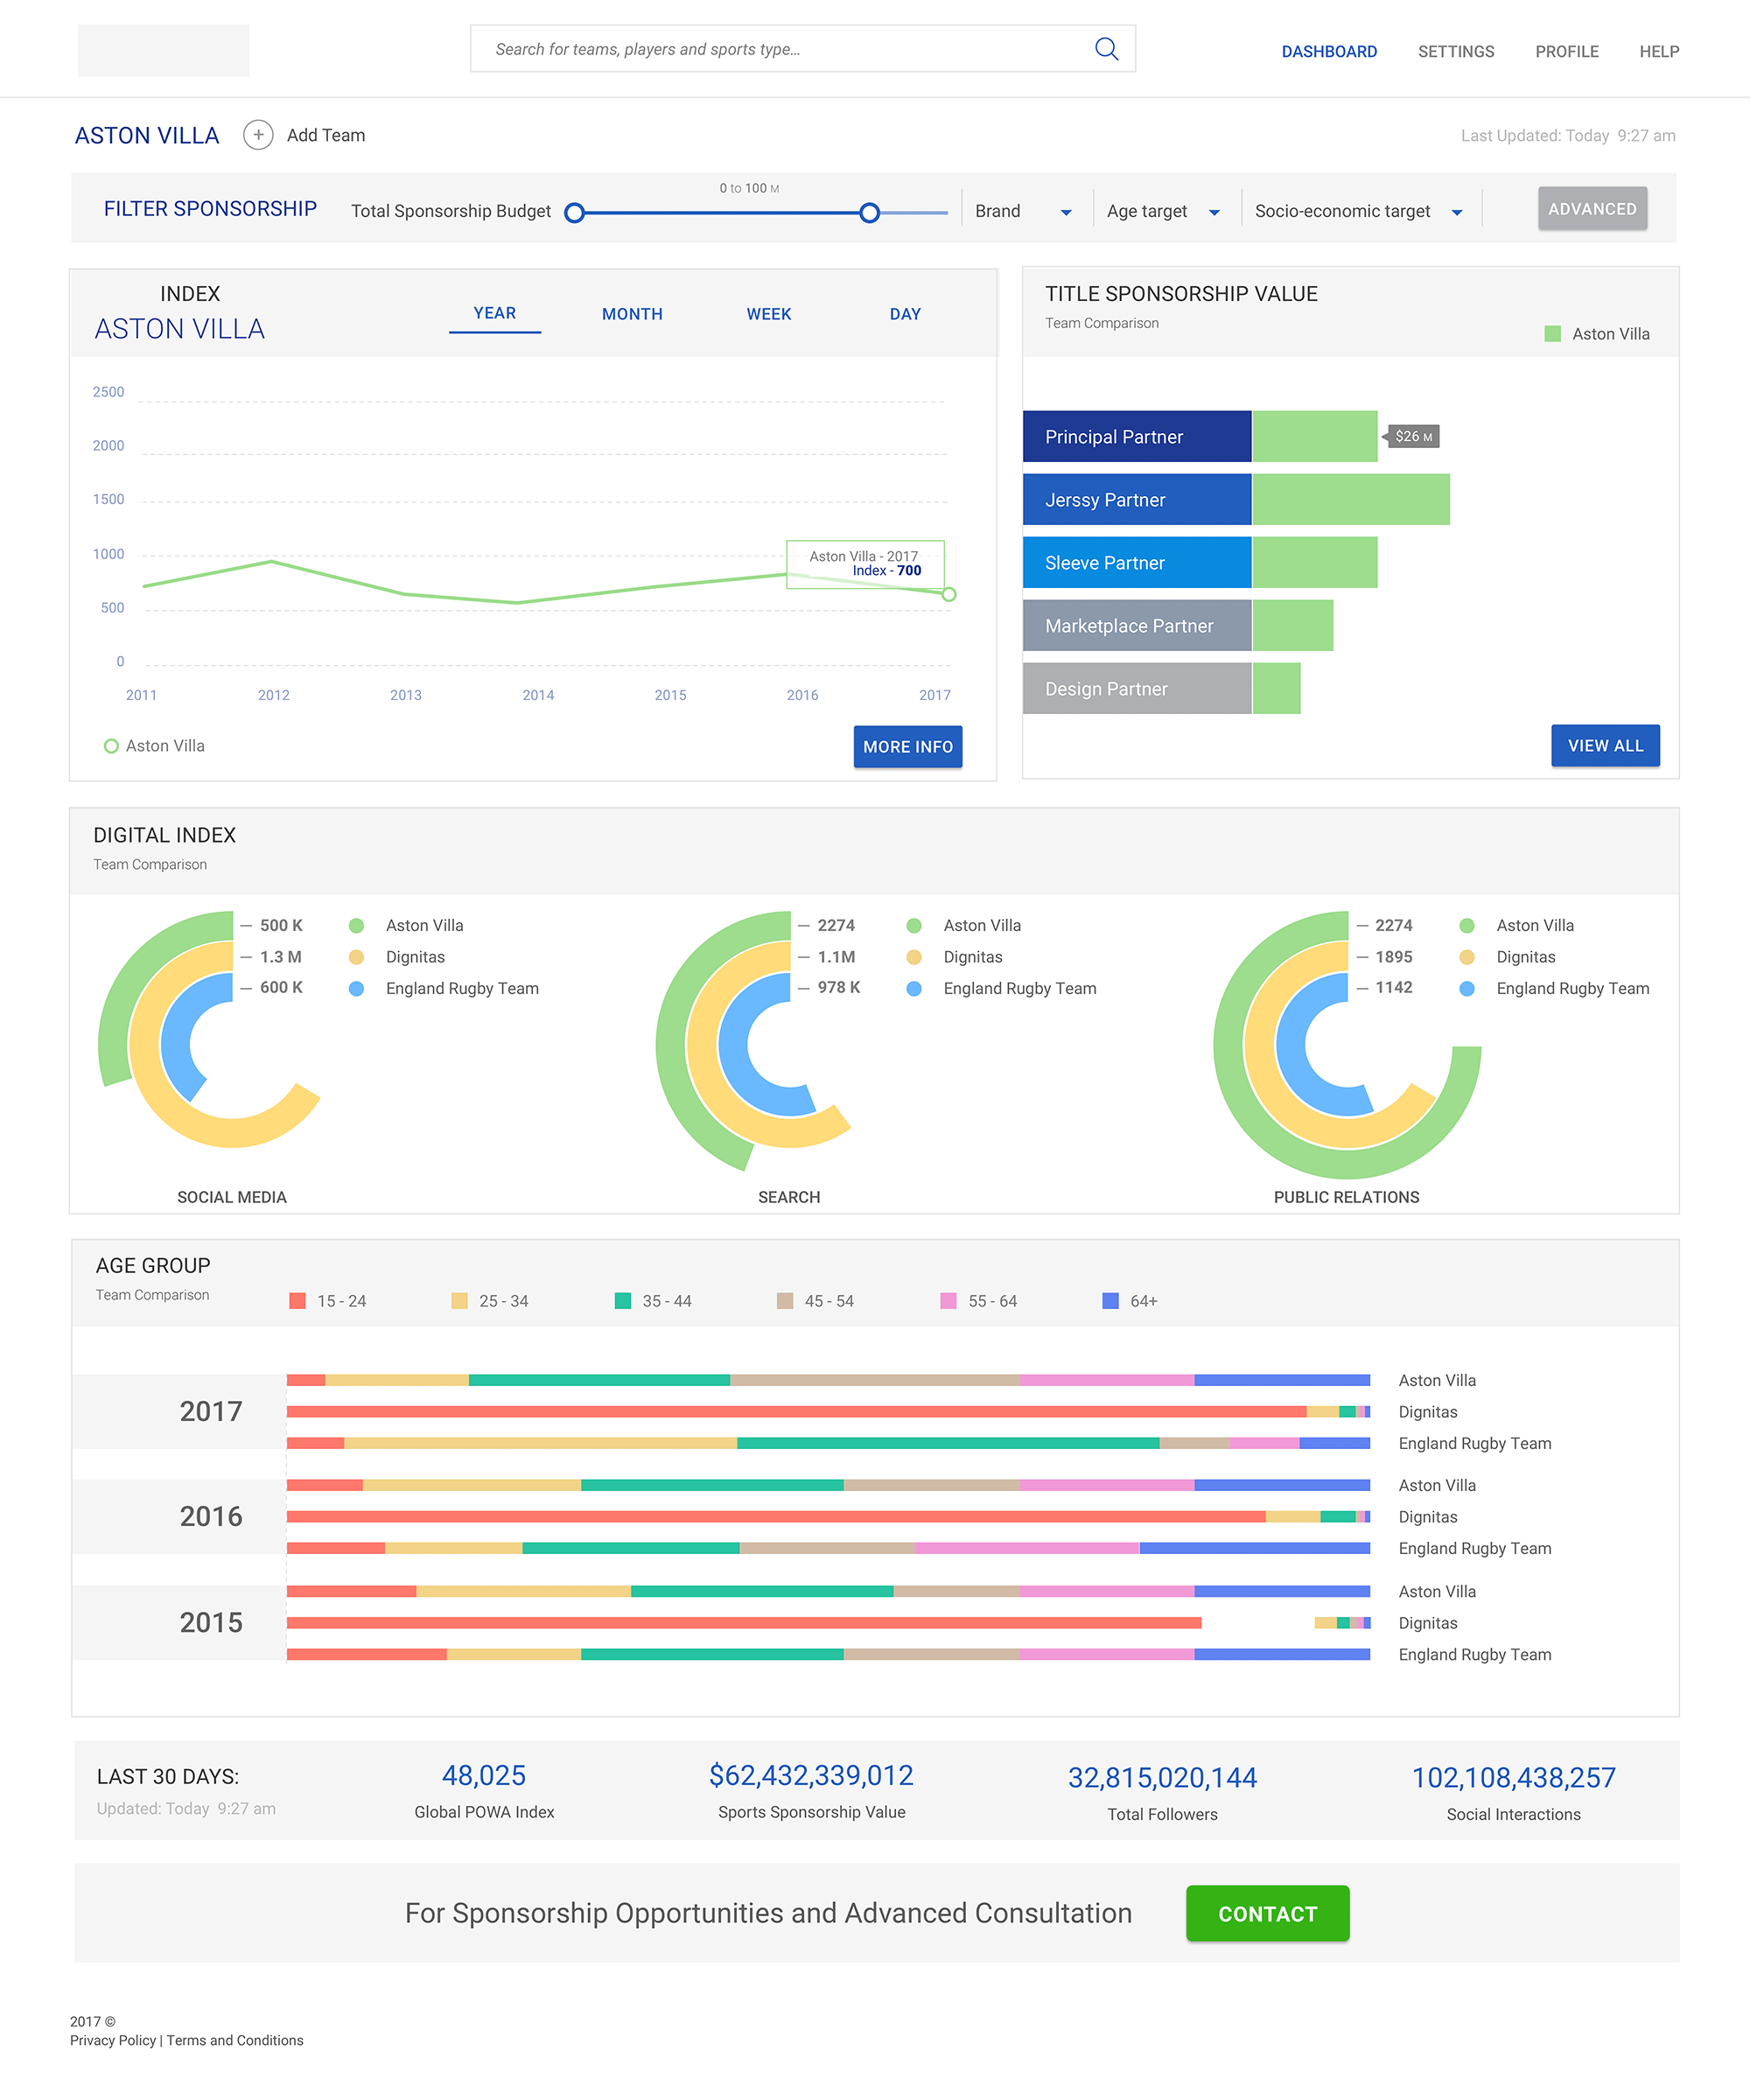The height and width of the screenshot is (2100, 1750).
Task: Click the VIEW ALL button
Action: click(1605, 745)
